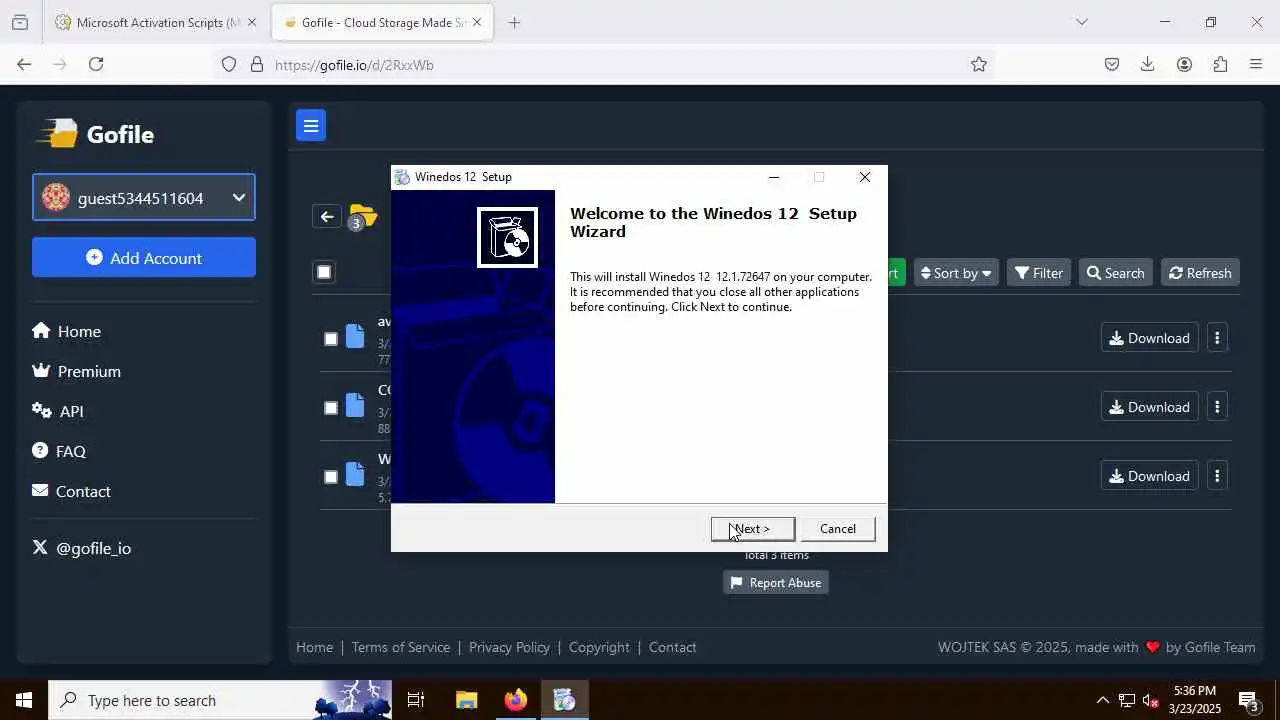This screenshot has width=1280, height=720.
Task: Open footer Home link
Action: coord(314,647)
